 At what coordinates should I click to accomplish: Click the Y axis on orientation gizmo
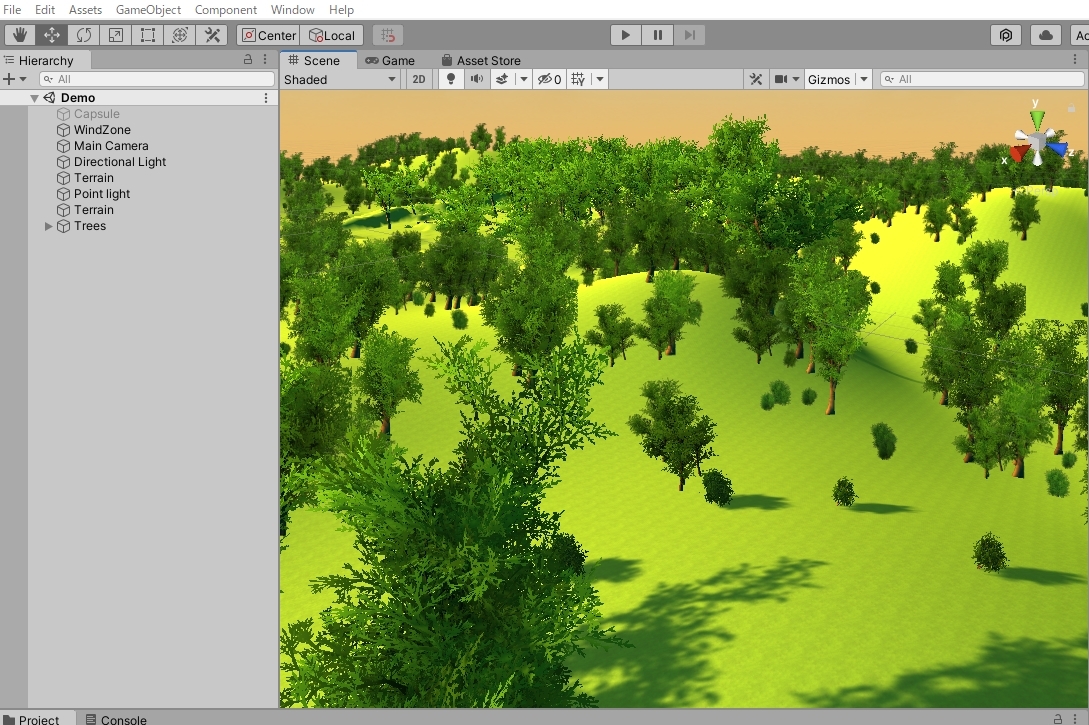click(1036, 117)
